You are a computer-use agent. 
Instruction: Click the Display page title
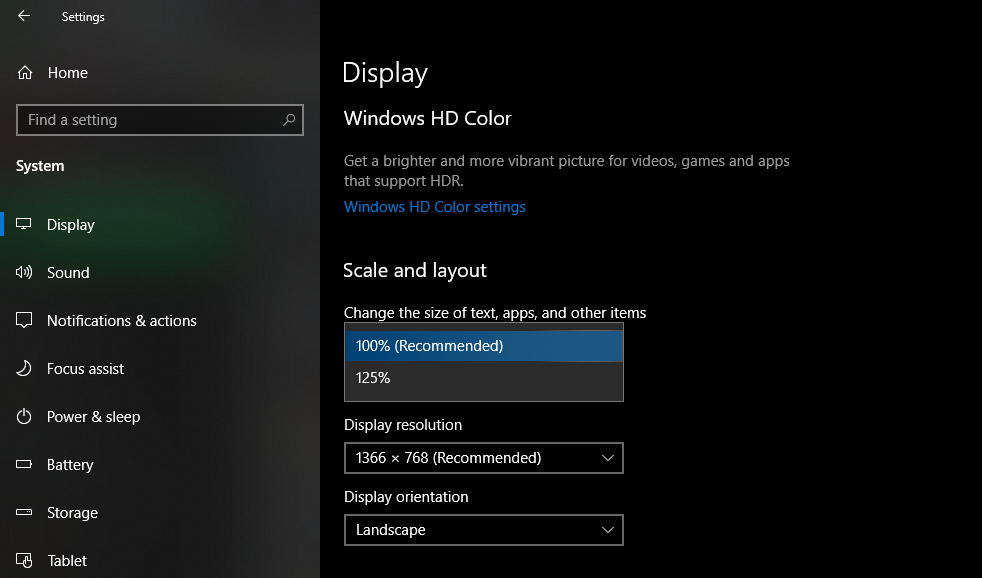(x=385, y=73)
